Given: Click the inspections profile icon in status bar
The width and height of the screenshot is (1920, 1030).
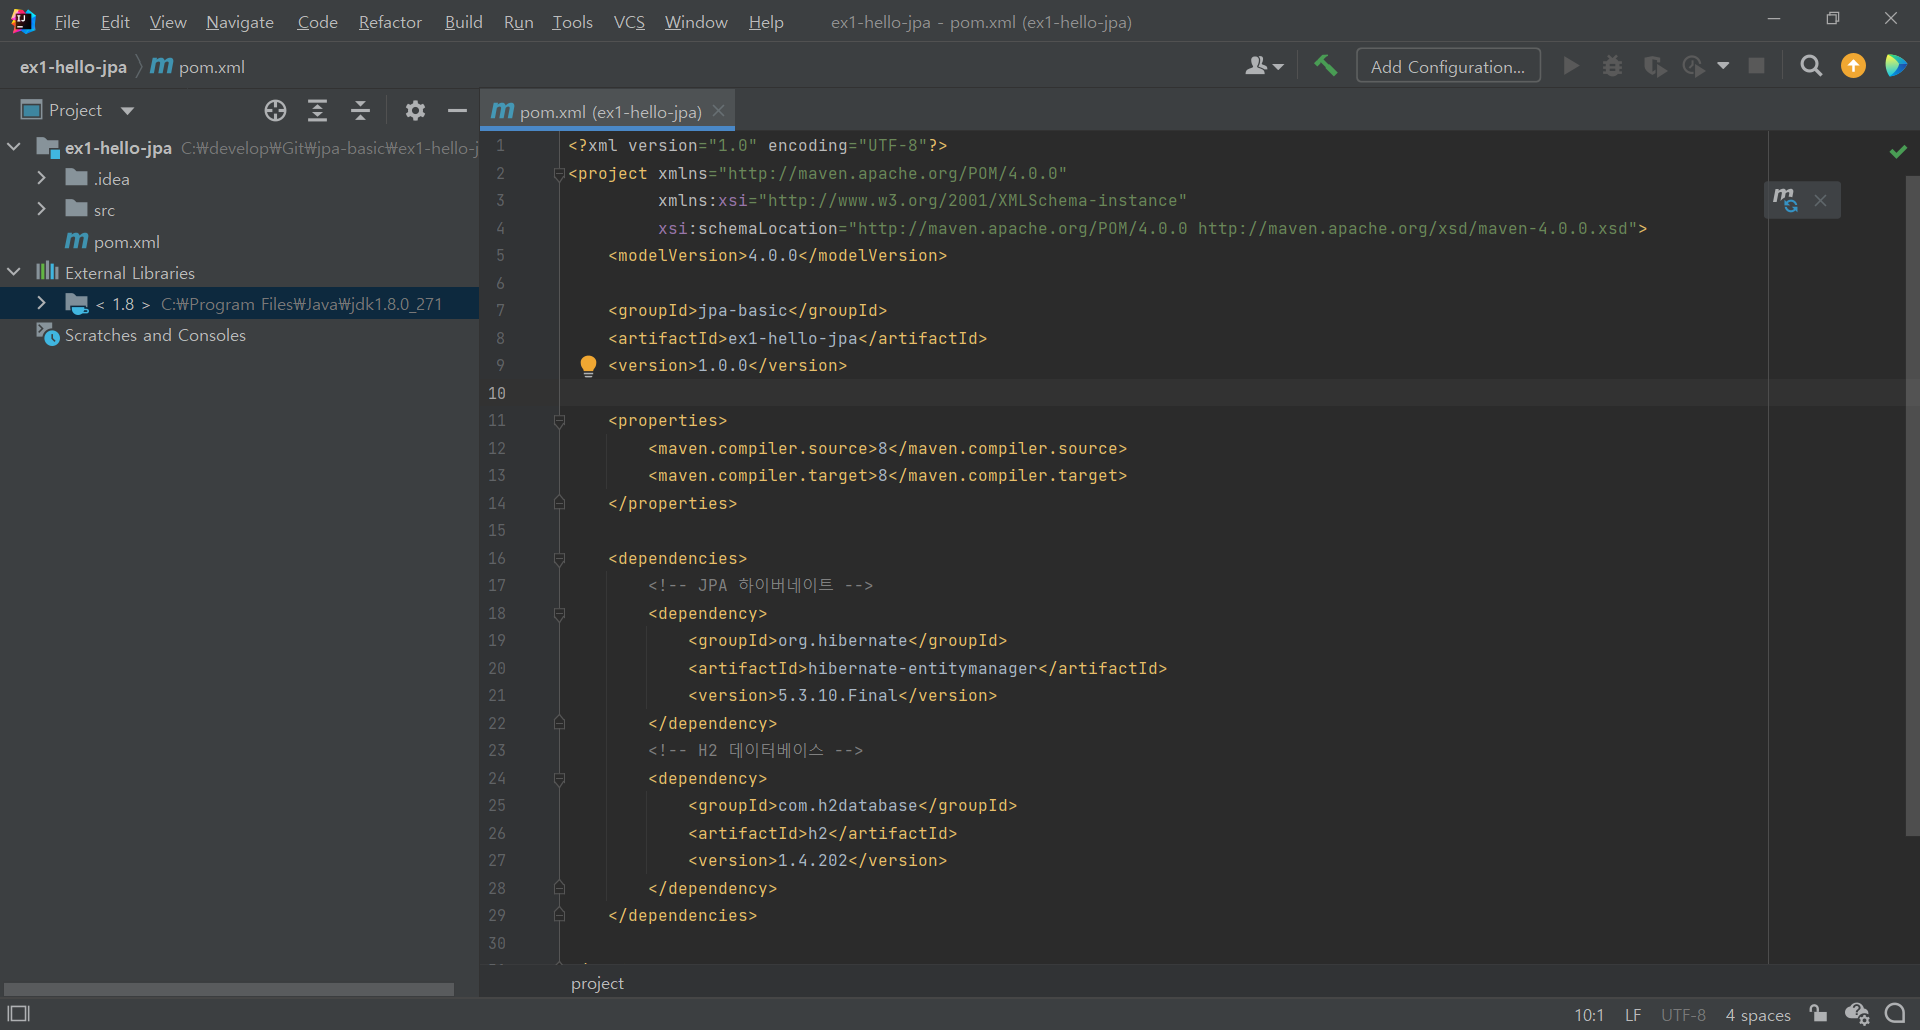Looking at the screenshot, I should point(1857,1014).
